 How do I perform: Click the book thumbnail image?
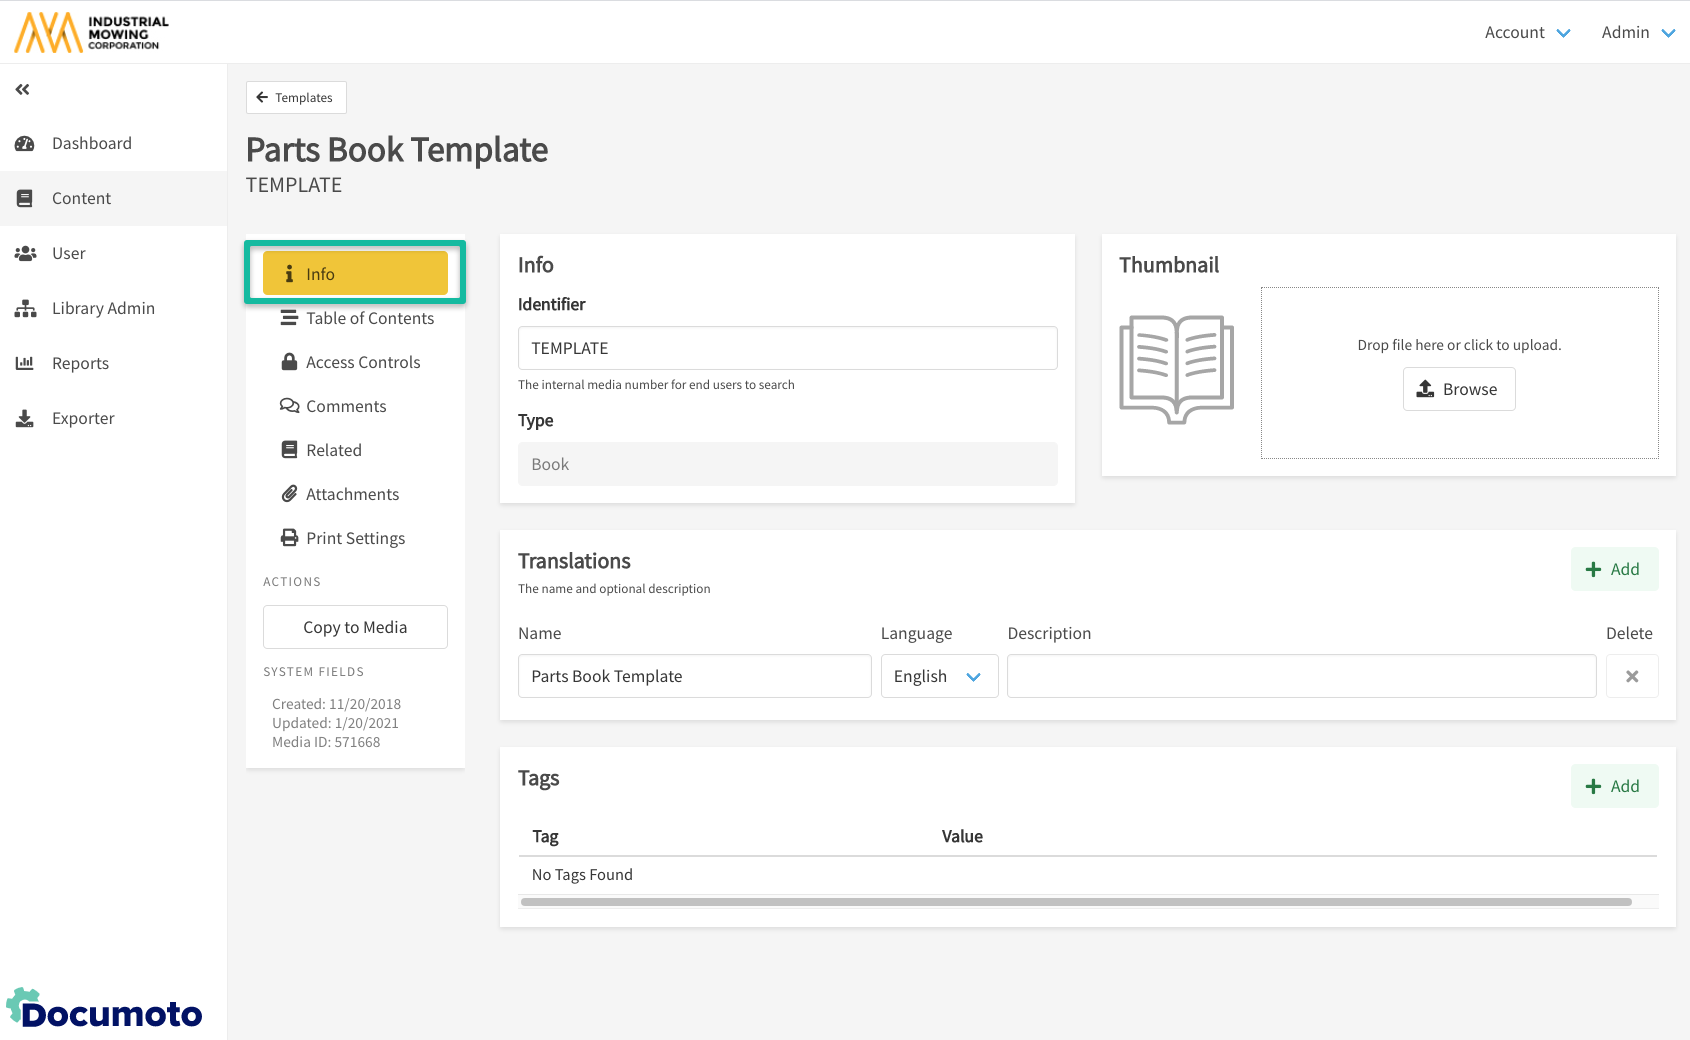pyautogui.click(x=1176, y=369)
